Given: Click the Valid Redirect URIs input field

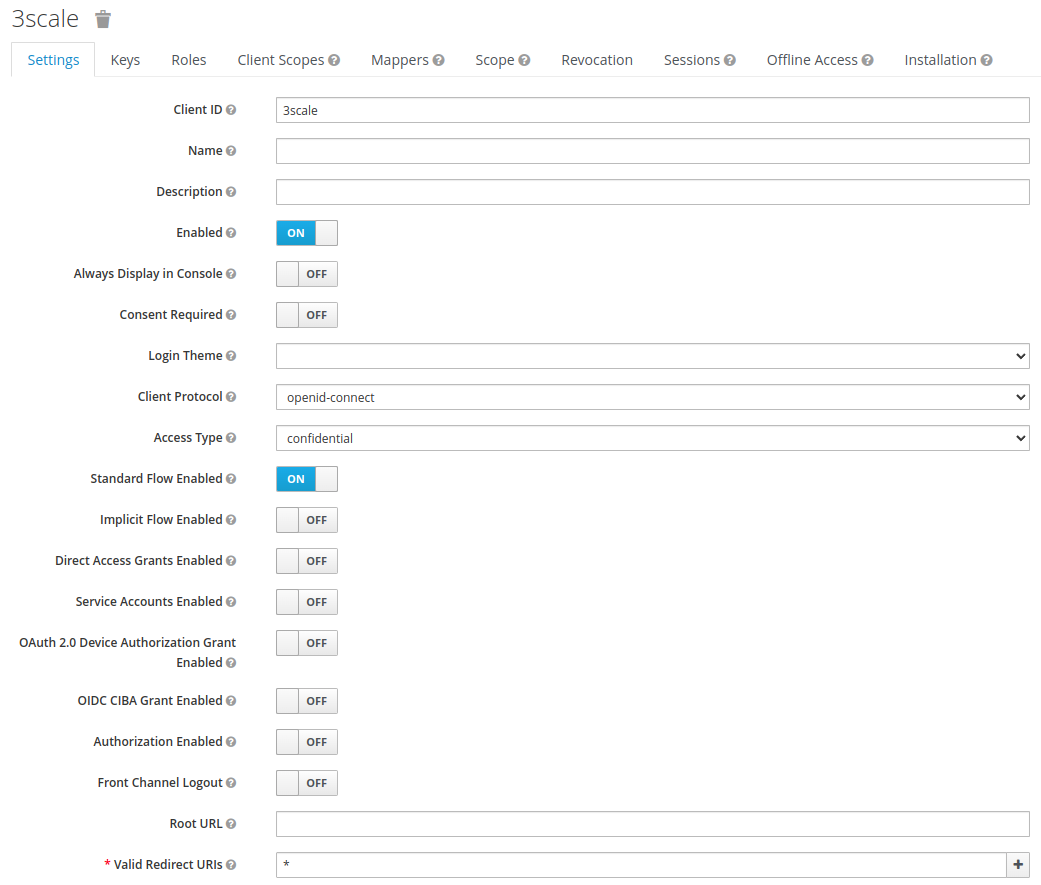Looking at the screenshot, I should click(641, 865).
